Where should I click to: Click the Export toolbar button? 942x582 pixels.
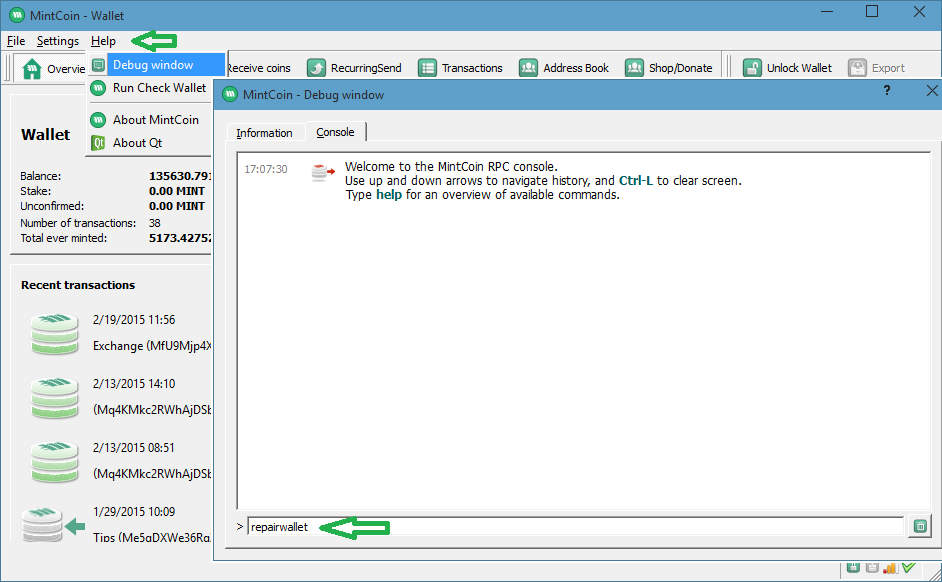pyautogui.click(x=877, y=68)
